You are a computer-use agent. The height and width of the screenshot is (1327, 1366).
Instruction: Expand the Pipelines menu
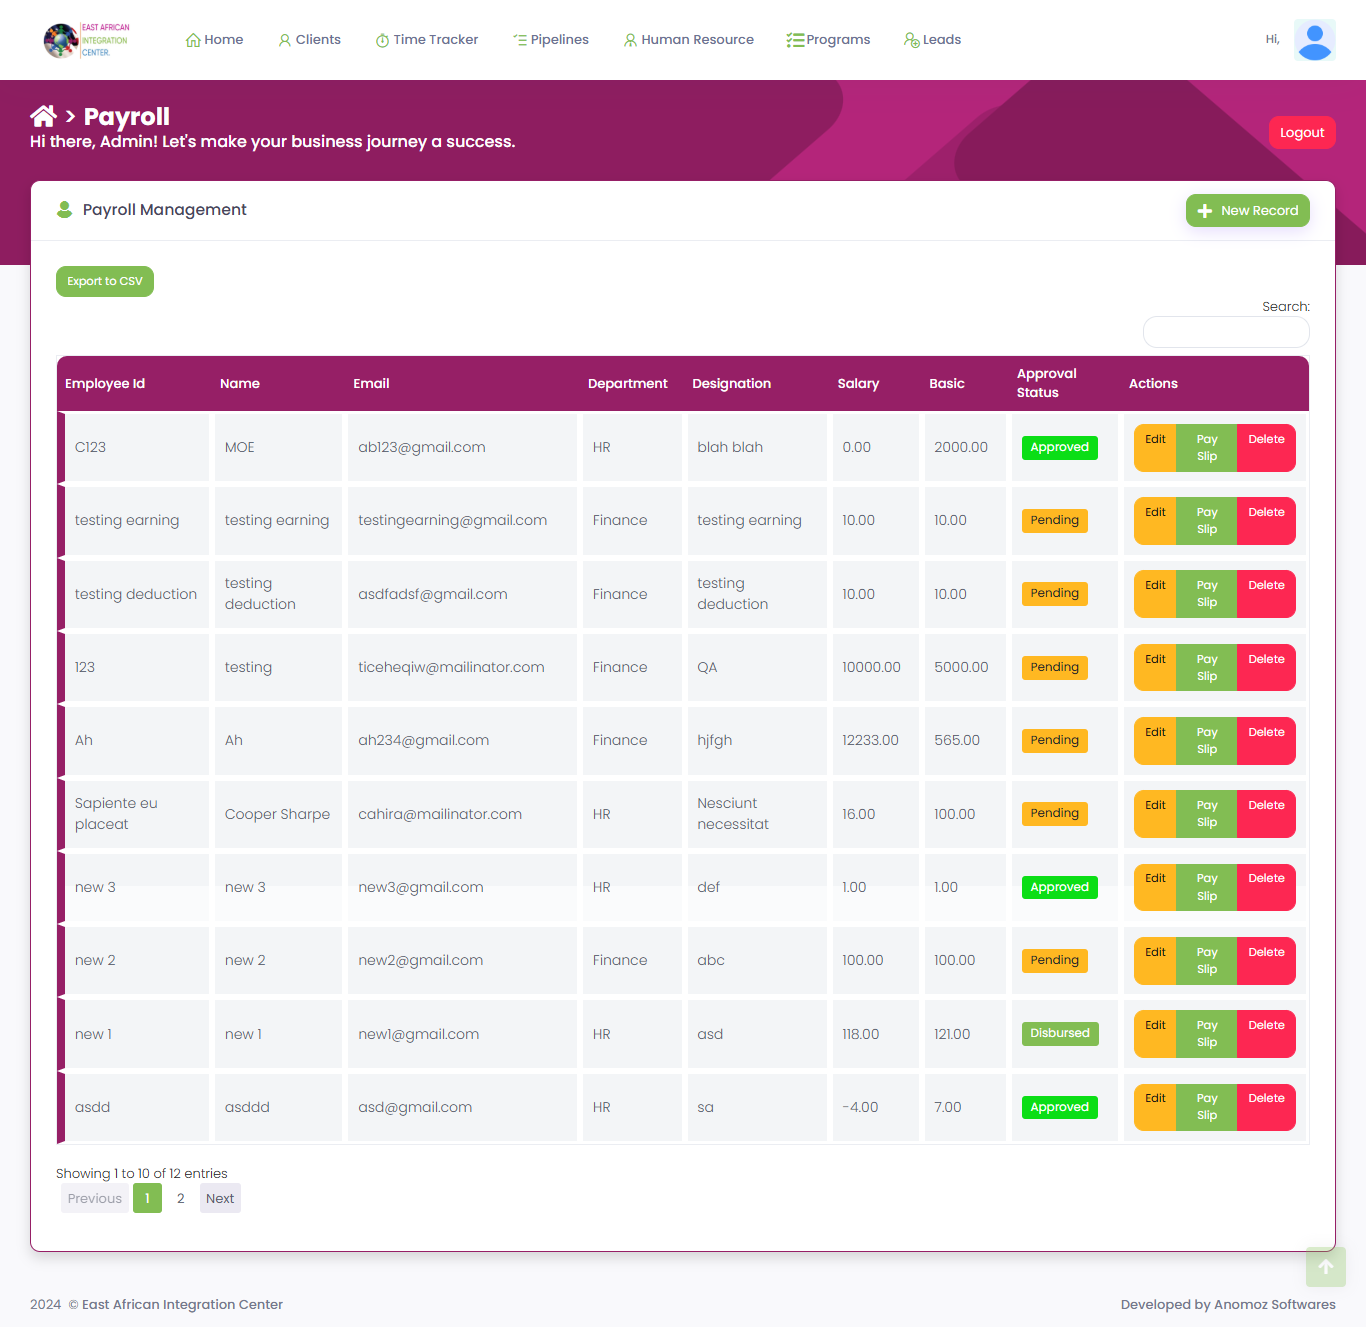(x=551, y=40)
